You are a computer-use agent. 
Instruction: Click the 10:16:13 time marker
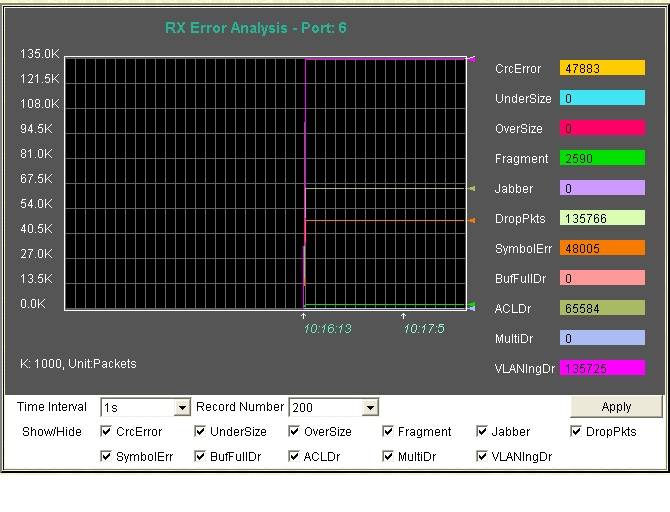point(327,328)
